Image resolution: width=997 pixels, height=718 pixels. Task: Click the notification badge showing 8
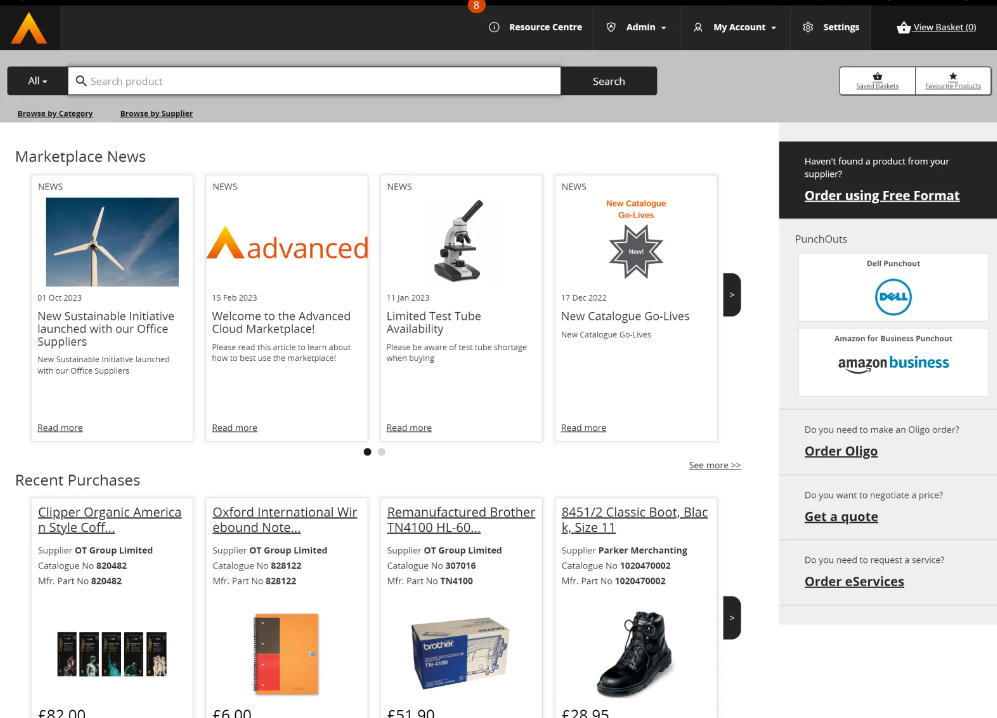(x=476, y=6)
